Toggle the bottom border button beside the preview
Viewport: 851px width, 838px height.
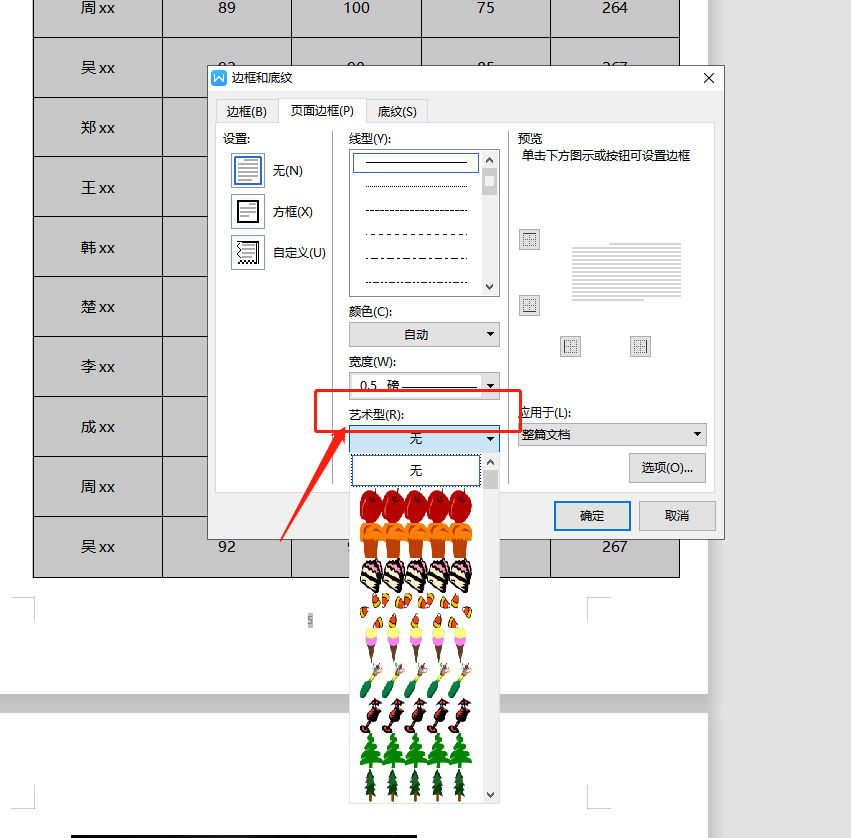point(529,305)
